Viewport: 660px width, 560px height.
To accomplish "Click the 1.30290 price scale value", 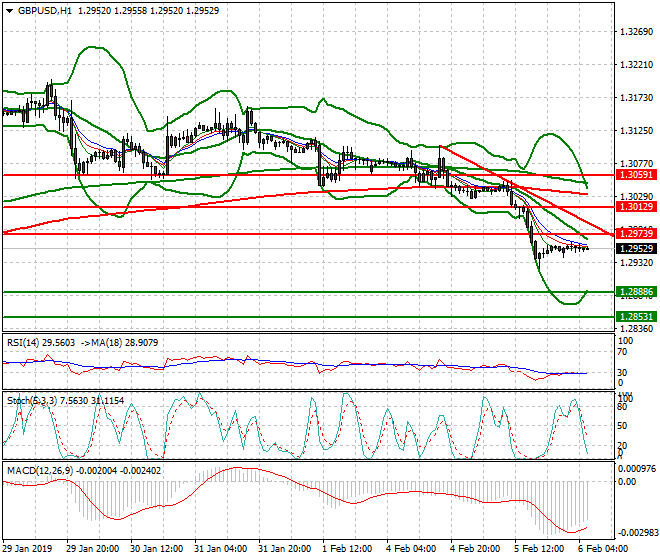I will pos(637,197).
